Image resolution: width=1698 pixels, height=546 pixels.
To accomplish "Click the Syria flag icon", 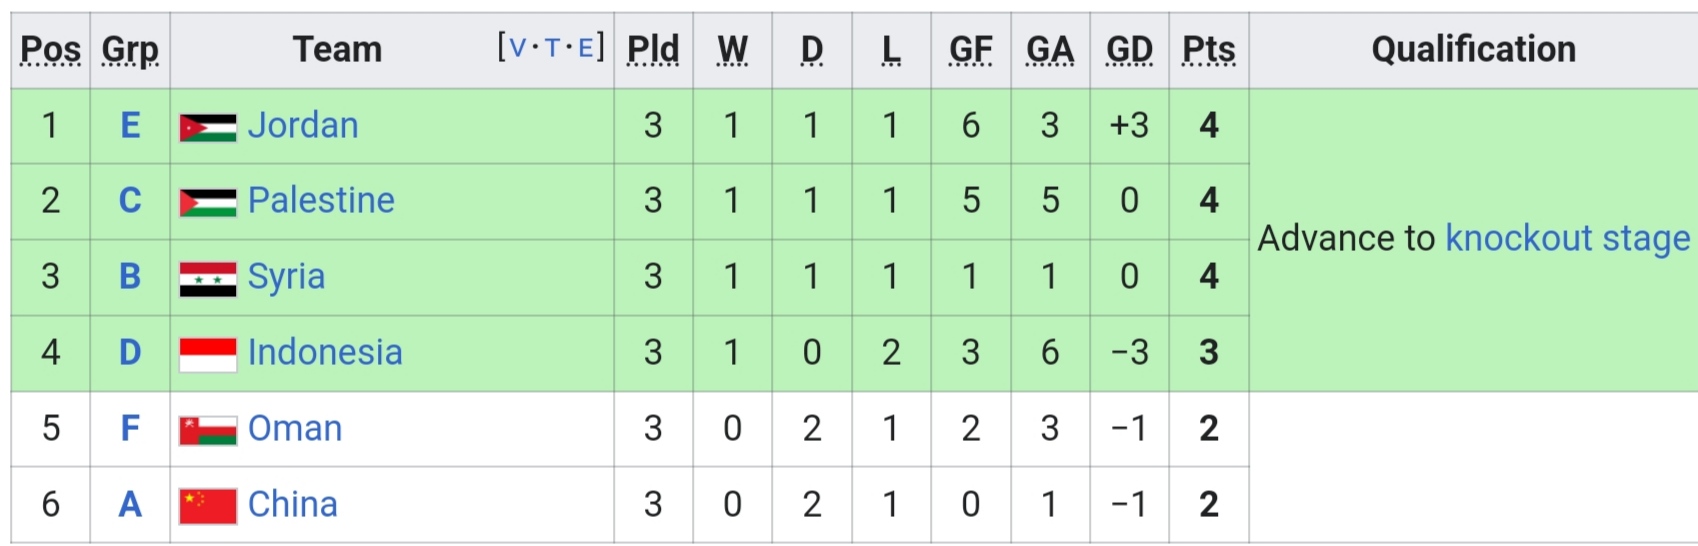I will tap(208, 279).
